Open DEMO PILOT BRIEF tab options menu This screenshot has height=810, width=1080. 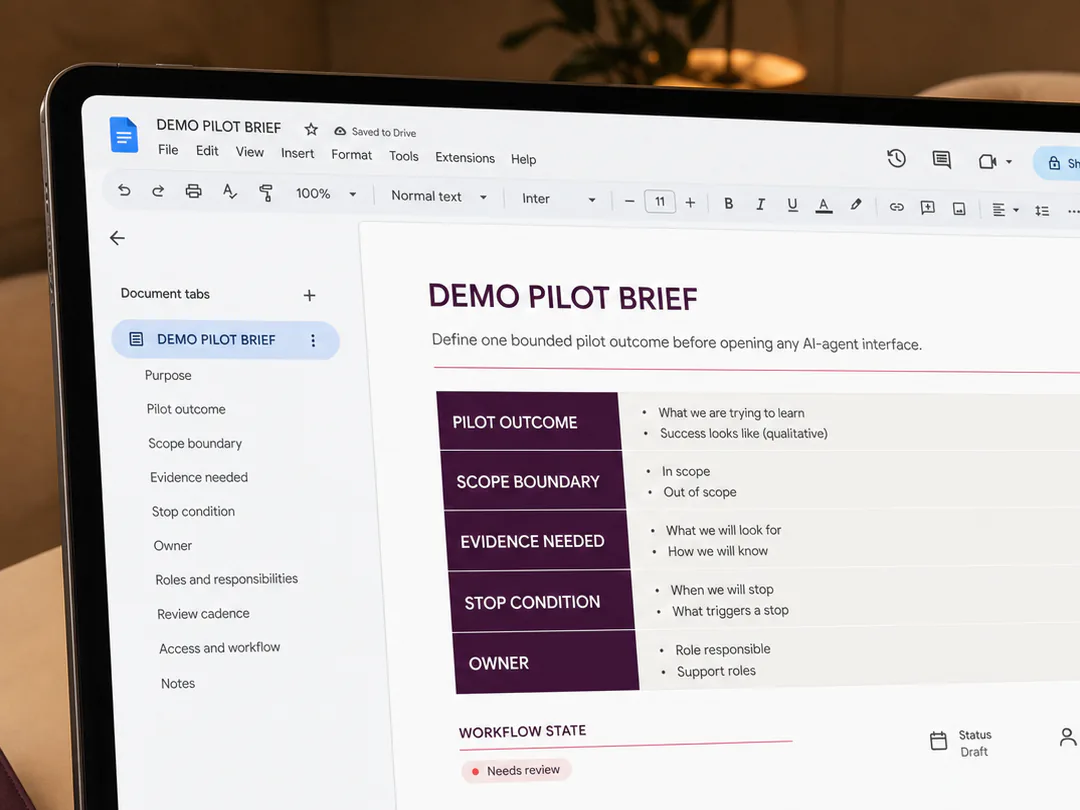pos(313,340)
